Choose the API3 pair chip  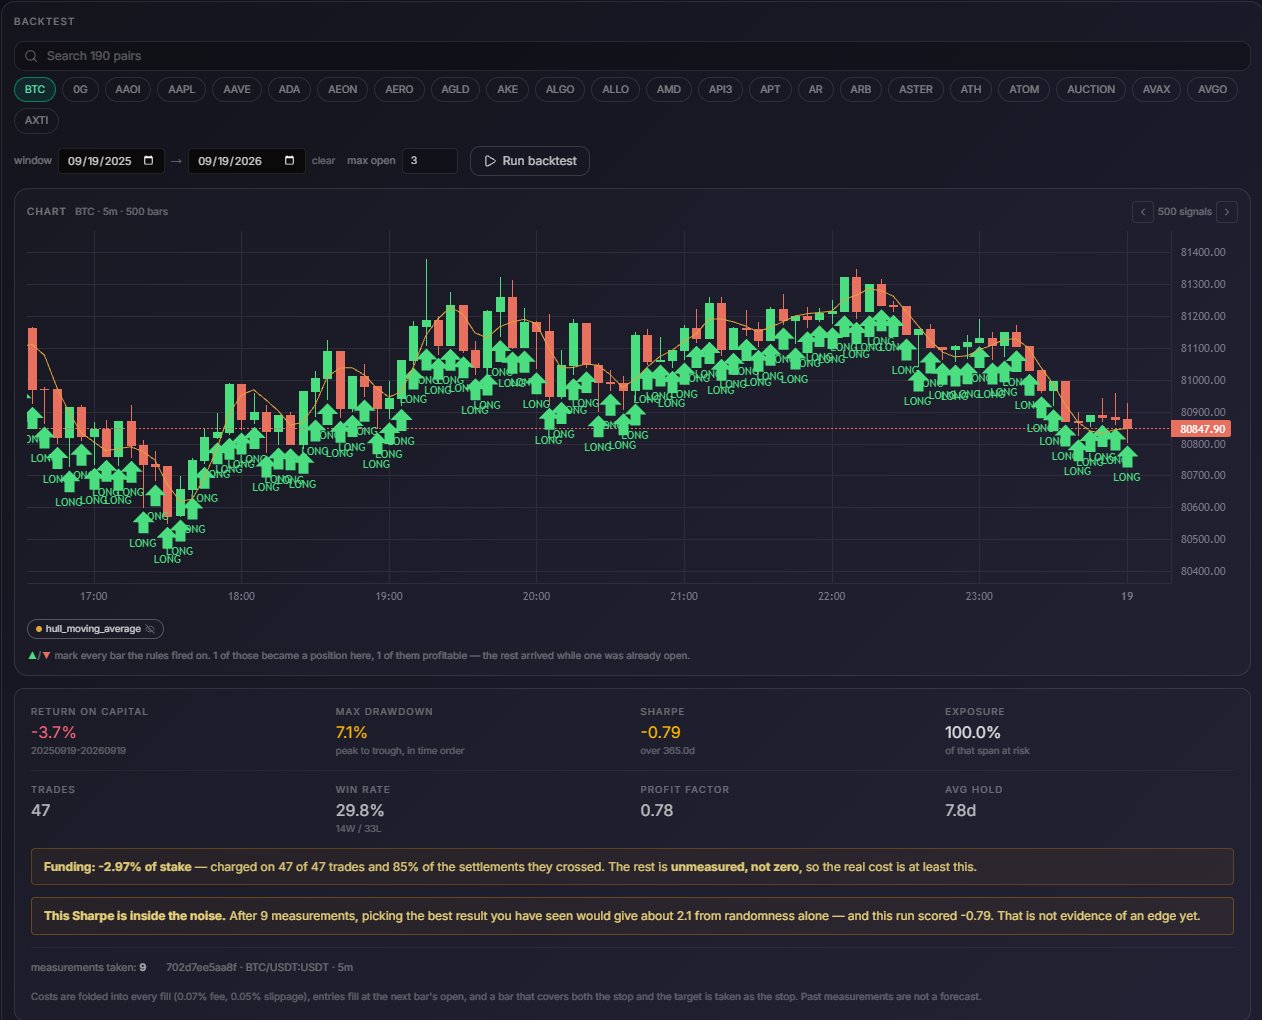pos(720,89)
